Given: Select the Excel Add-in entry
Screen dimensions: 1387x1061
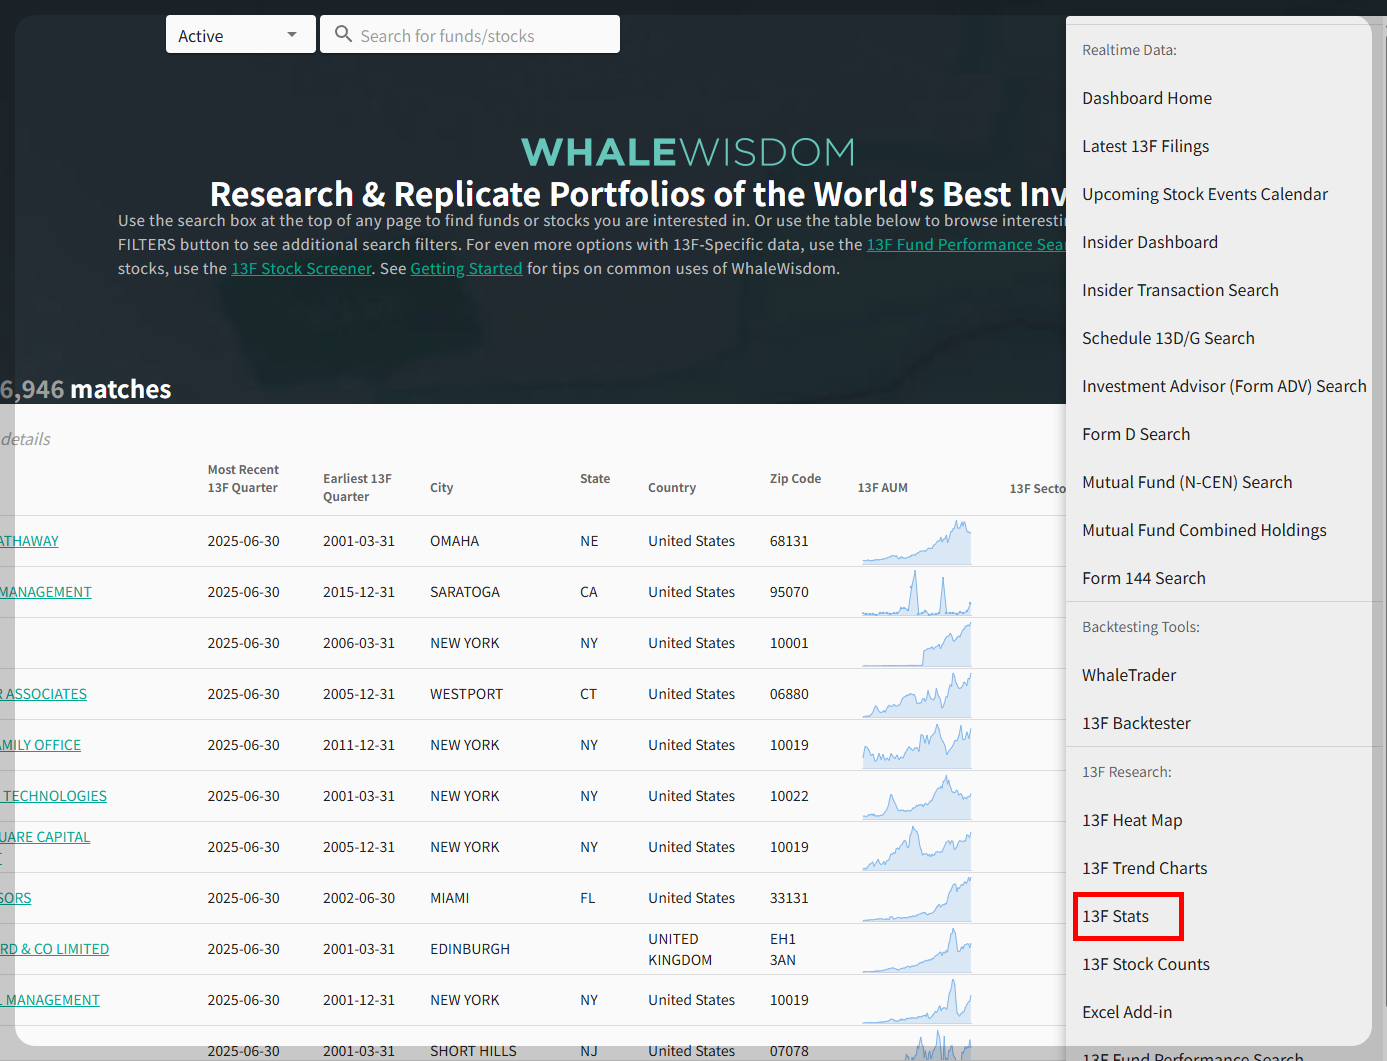Looking at the screenshot, I should (1127, 1012).
